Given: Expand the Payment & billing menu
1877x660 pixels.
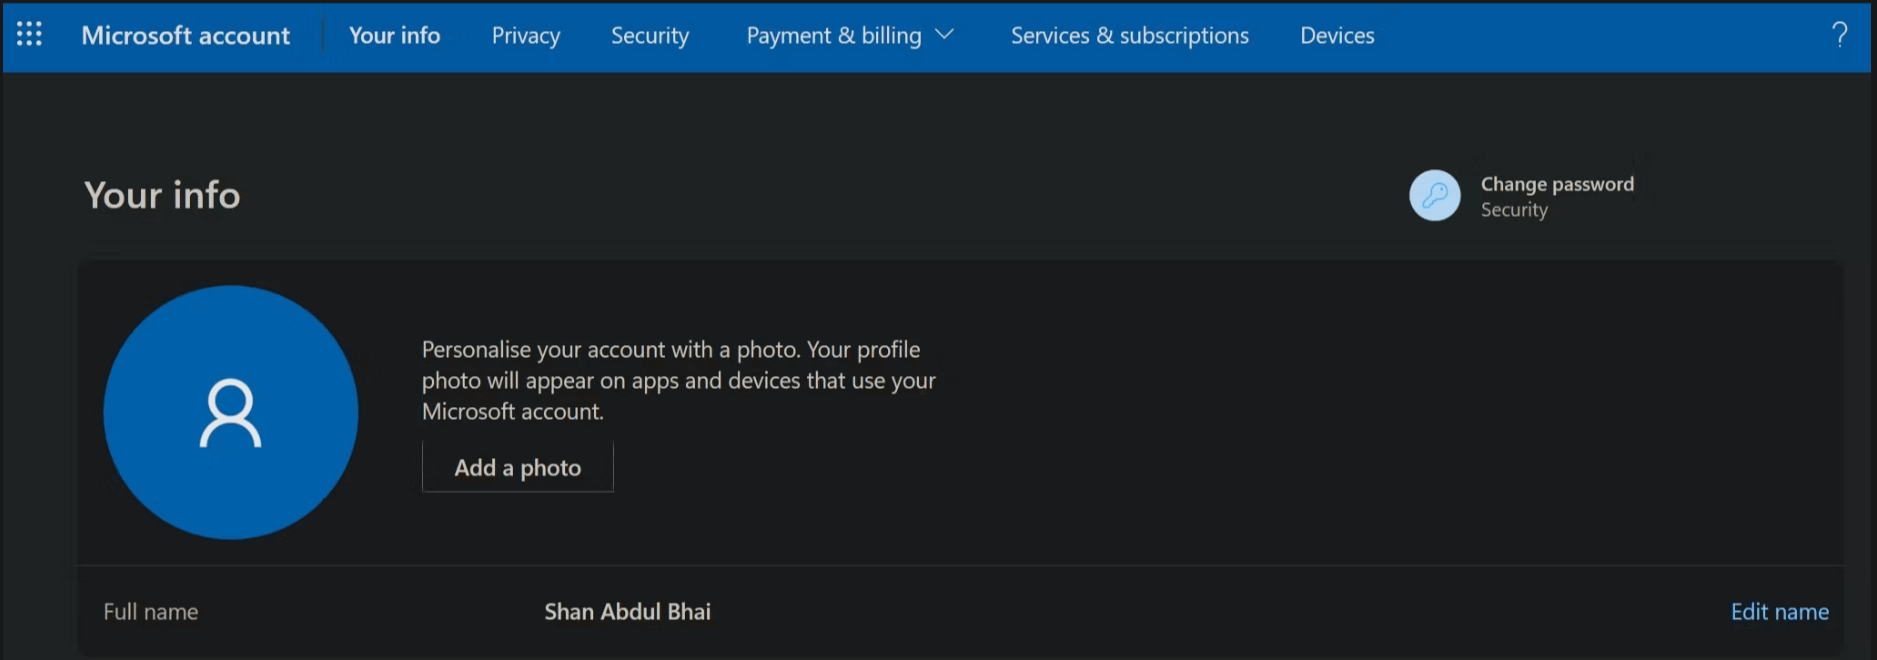Looking at the screenshot, I should pos(833,36).
